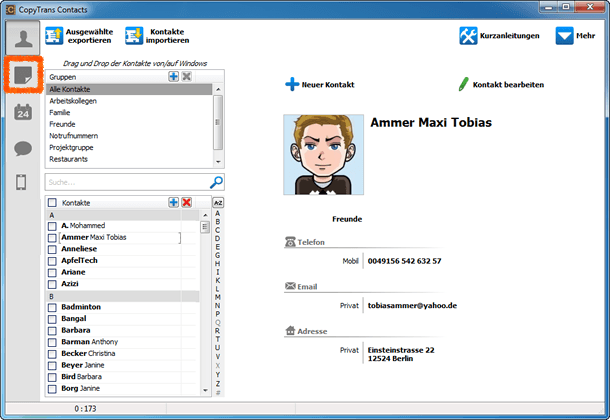This screenshot has height=420, width=610.
Task: Click the Gruppen header label
Action: coord(63,77)
